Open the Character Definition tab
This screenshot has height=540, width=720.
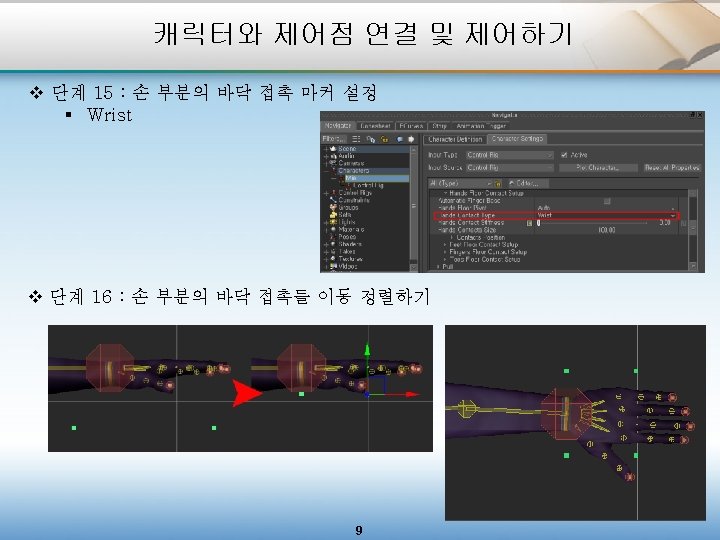[x=455, y=139]
